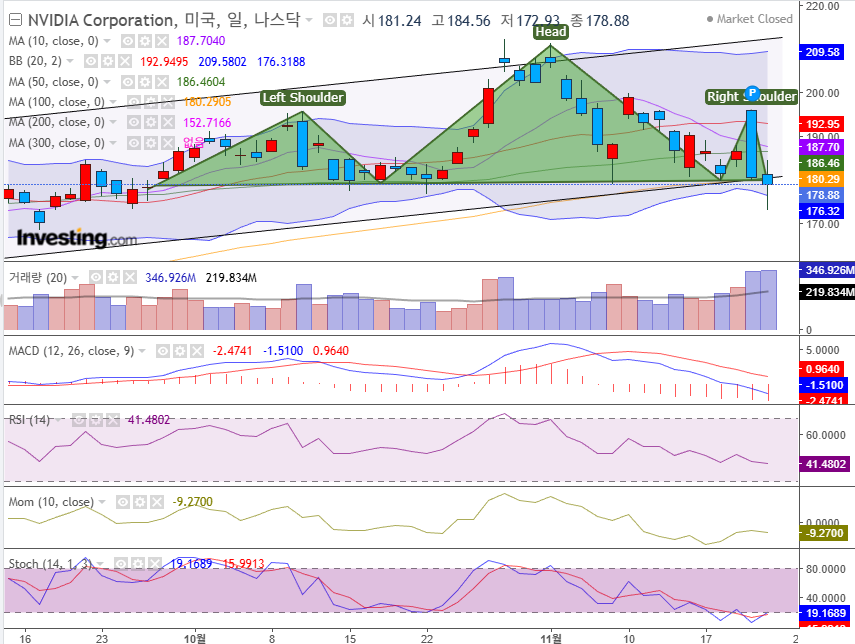Open MA (300, close, 0) settings gear

point(150,143)
